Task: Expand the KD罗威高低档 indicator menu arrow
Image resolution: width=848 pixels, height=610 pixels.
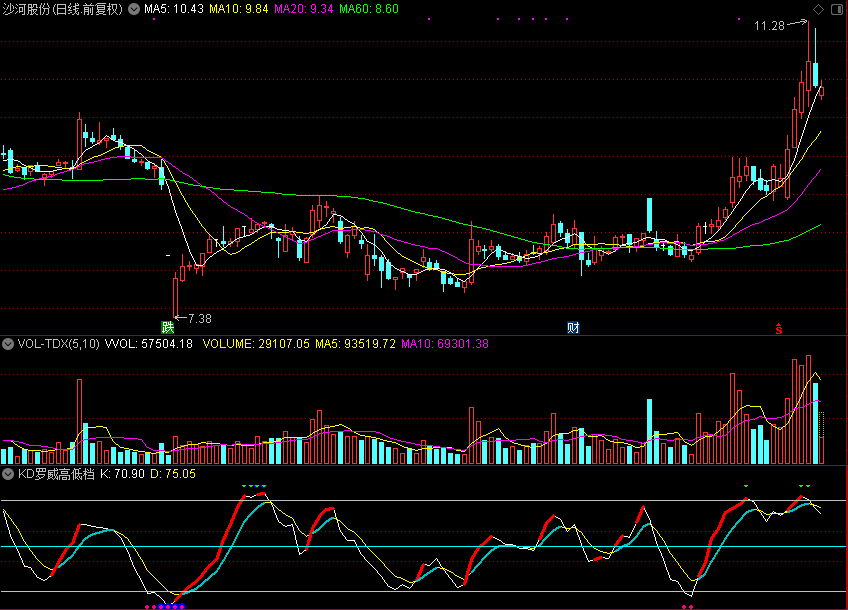Action: (x=8, y=474)
